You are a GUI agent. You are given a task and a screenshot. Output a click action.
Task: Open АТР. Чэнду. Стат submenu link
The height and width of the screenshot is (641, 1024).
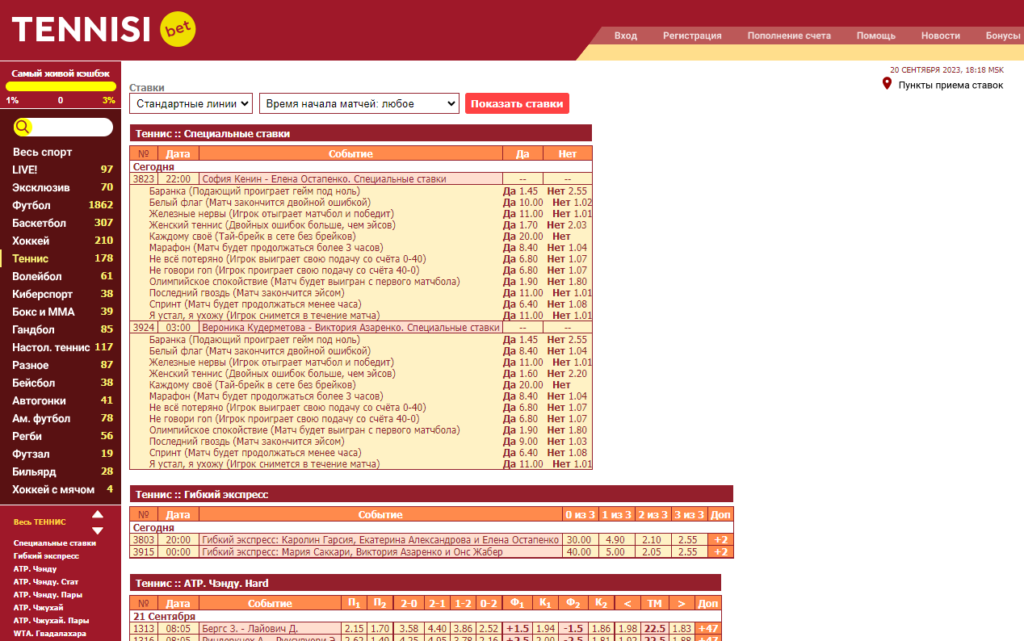click(45, 582)
